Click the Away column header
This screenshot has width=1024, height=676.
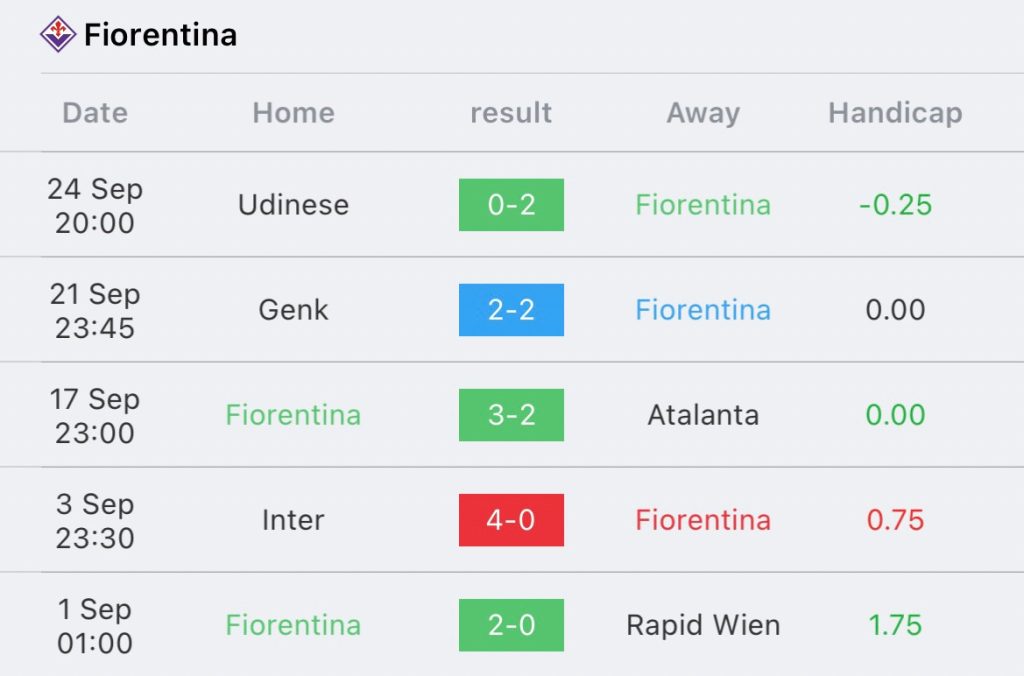703,113
